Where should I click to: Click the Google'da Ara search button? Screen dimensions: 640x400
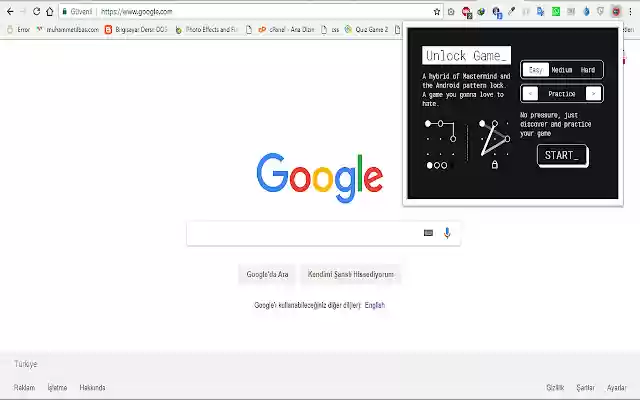tap(267, 274)
